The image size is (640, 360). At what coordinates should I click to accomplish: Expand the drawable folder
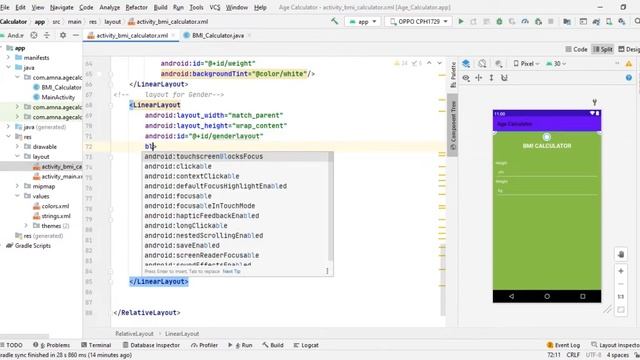(x=17, y=146)
